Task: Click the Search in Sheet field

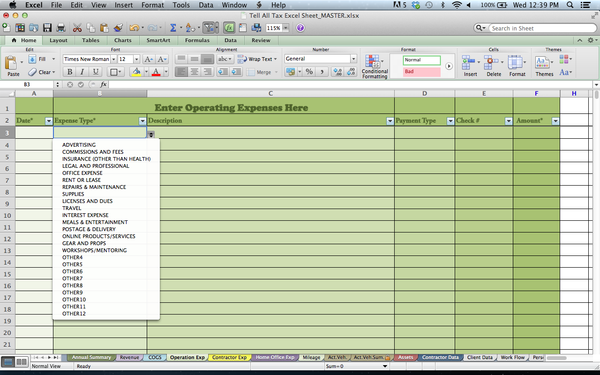Action: pyautogui.click(x=542, y=28)
